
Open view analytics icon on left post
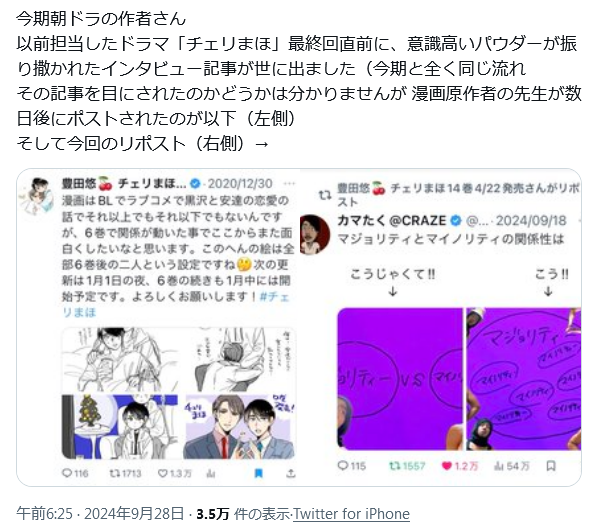pos(211,473)
